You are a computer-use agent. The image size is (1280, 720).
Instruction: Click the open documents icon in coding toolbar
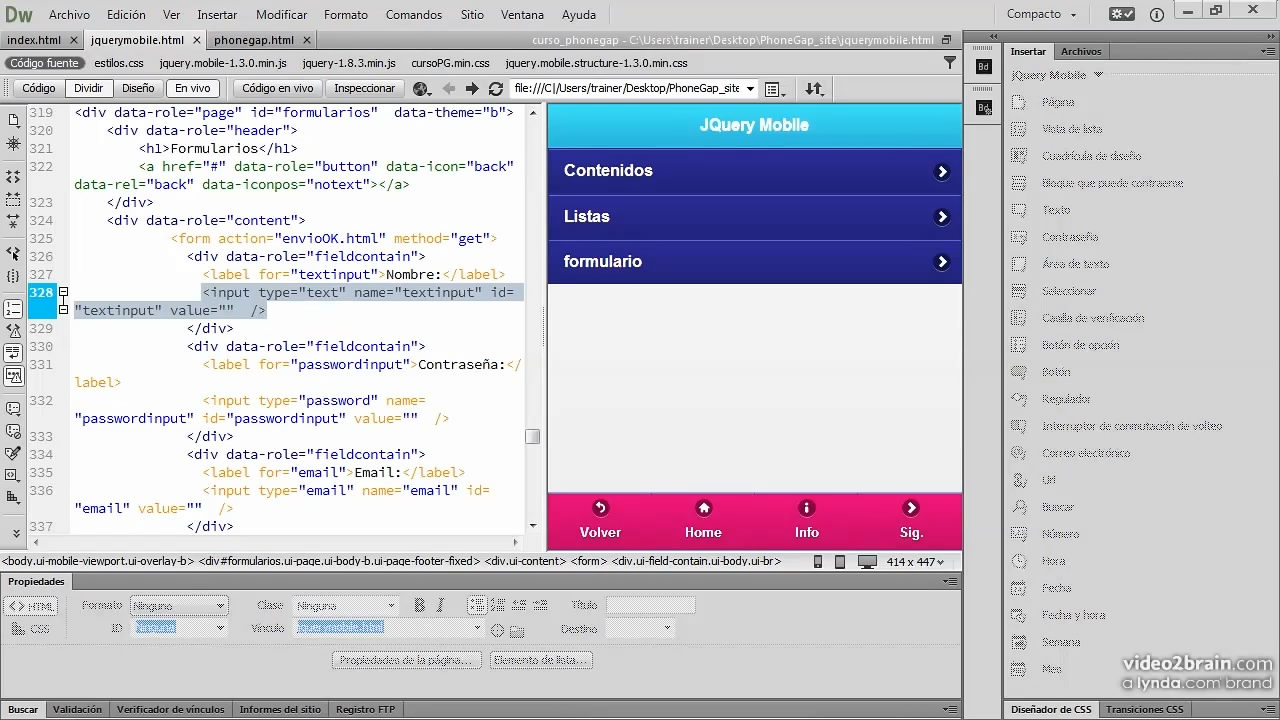click(13, 120)
